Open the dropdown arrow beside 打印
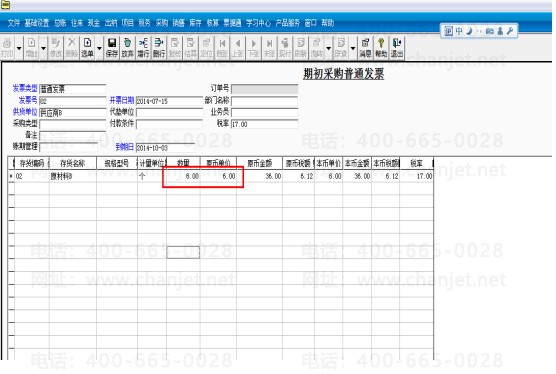 19,48
